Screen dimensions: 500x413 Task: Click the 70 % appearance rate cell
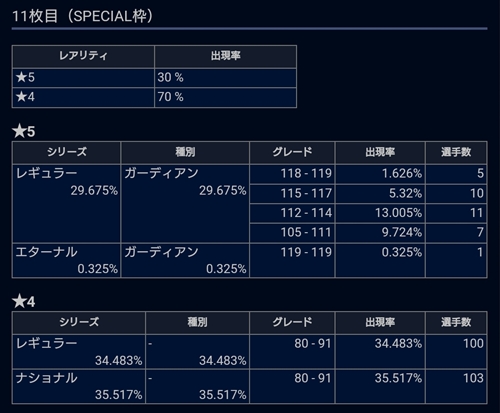pos(225,97)
